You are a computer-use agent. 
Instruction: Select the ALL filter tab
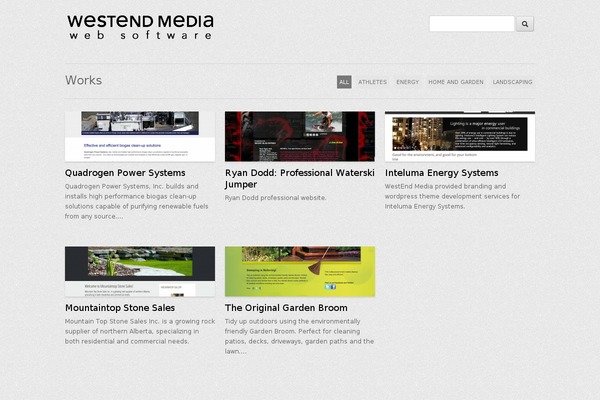(x=344, y=82)
